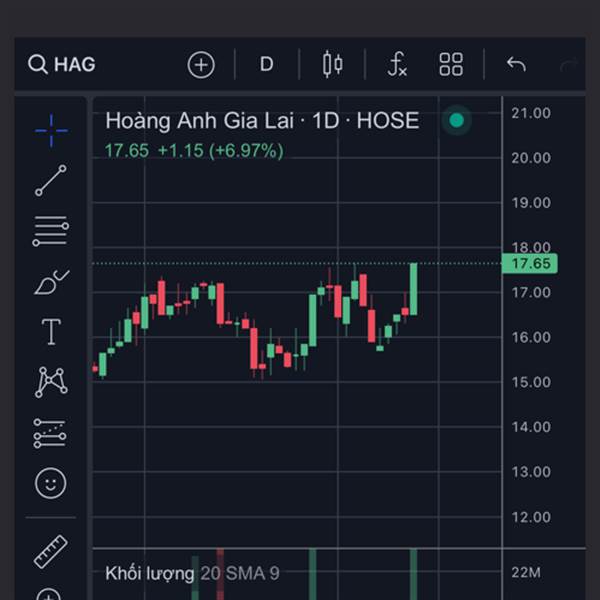This screenshot has width=600, height=600.
Task: Change chart style via candlestick icon
Action: click(x=333, y=64)
